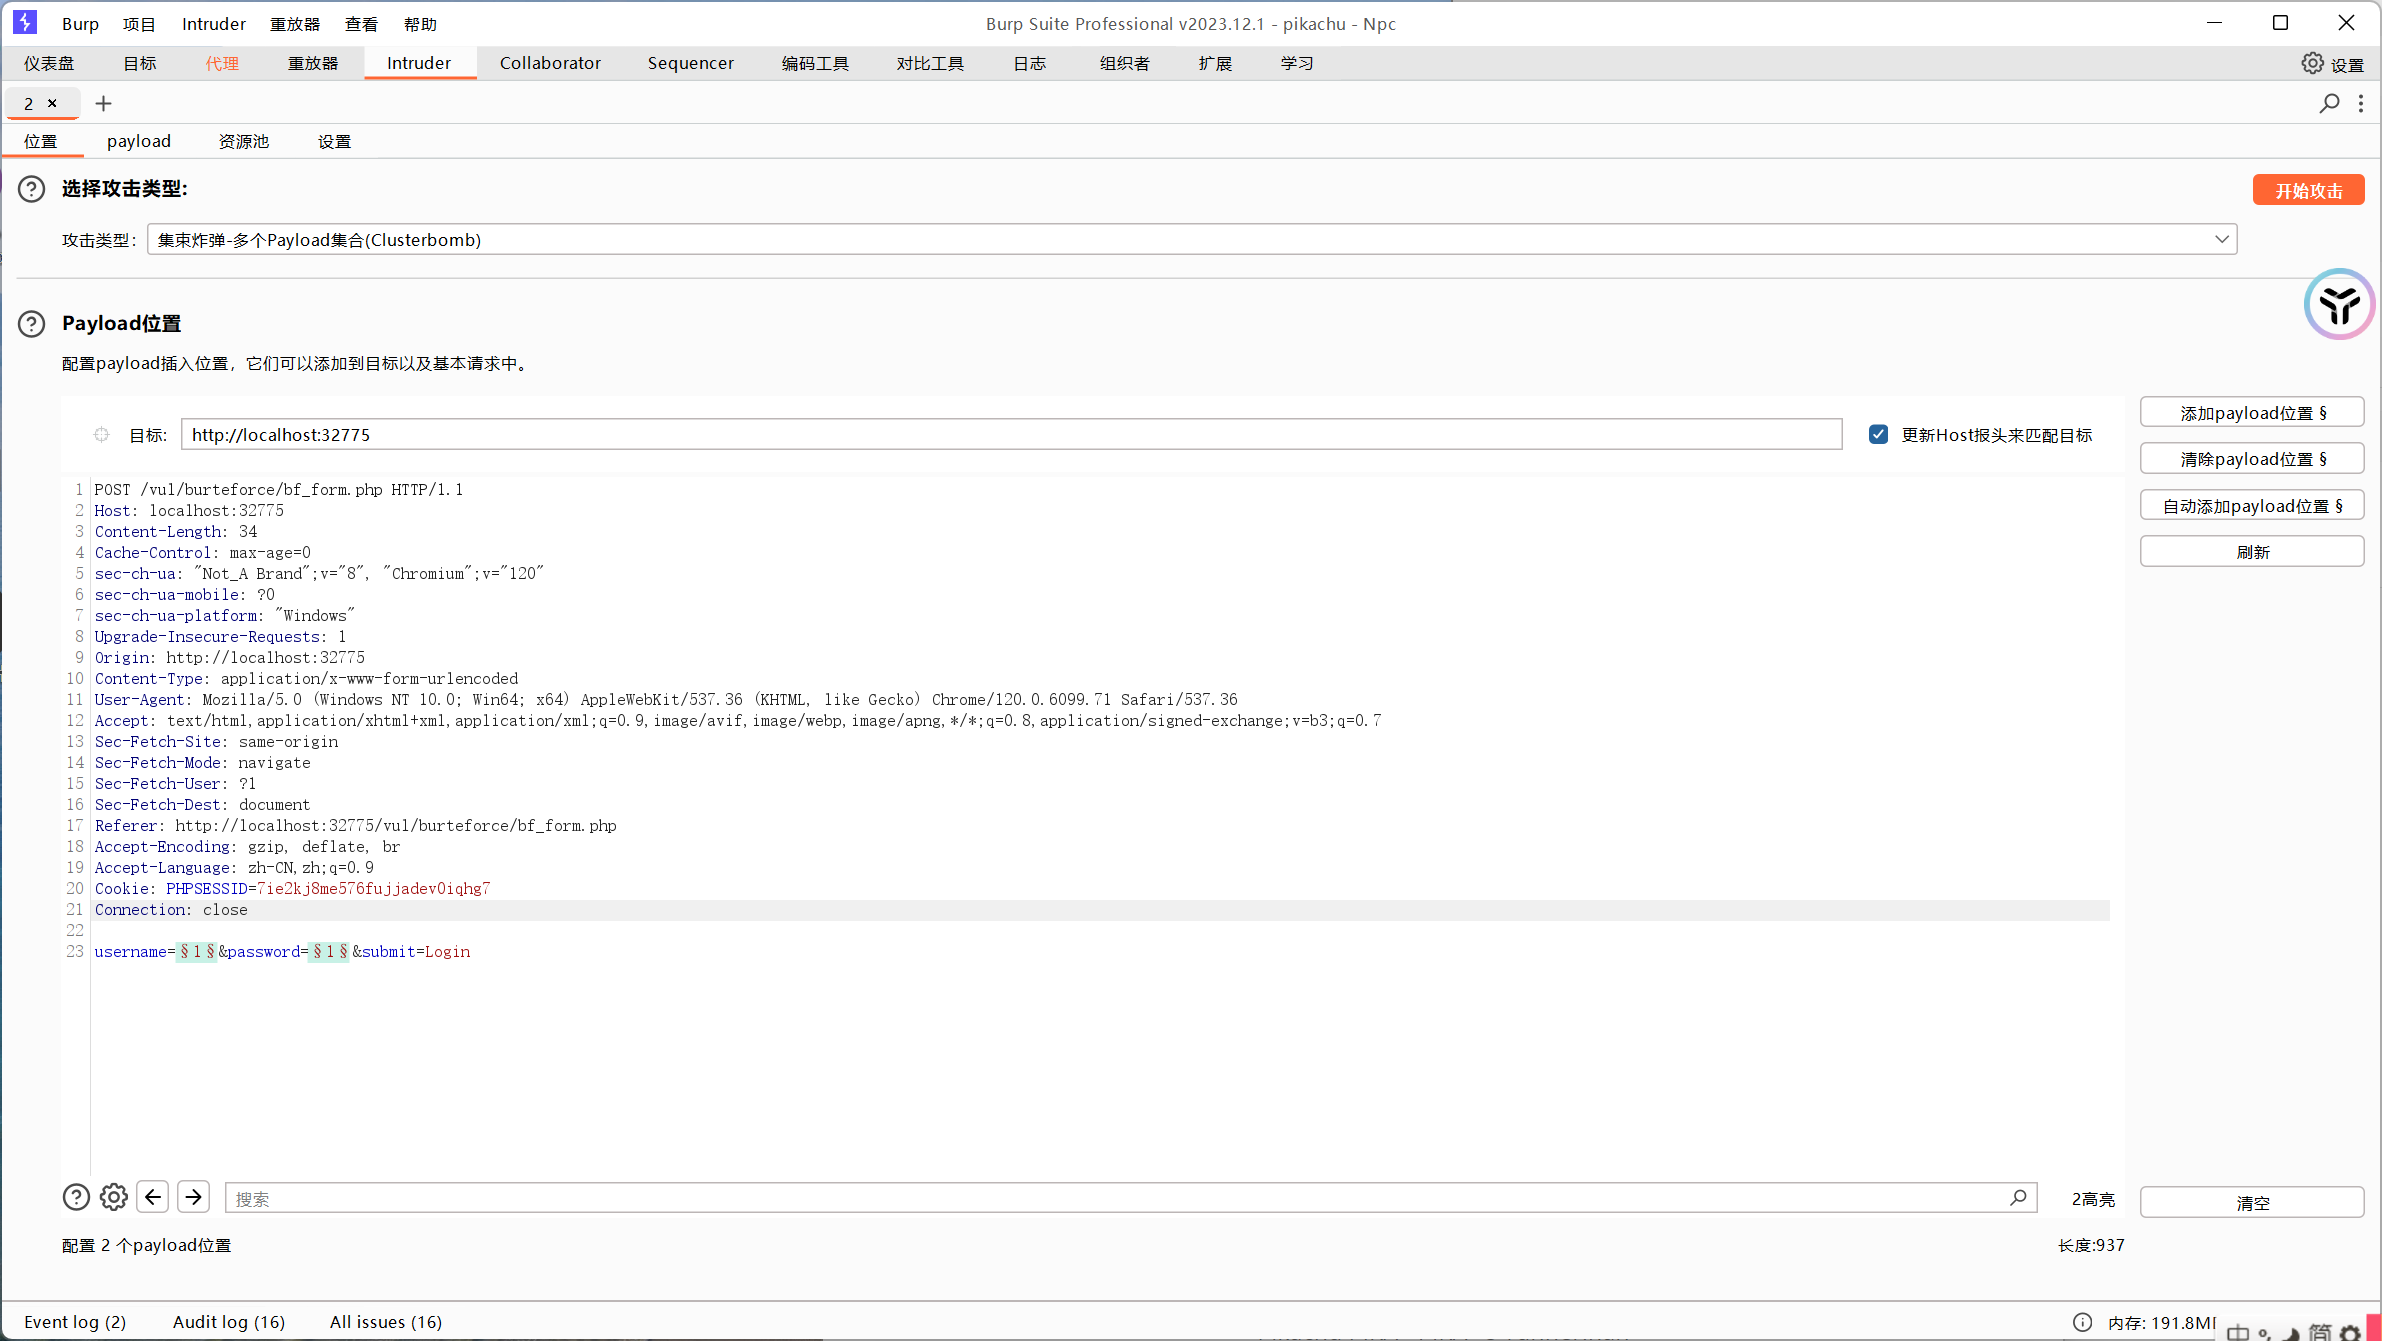Click help icon next to Payload位置 heading

pos(32,323)
